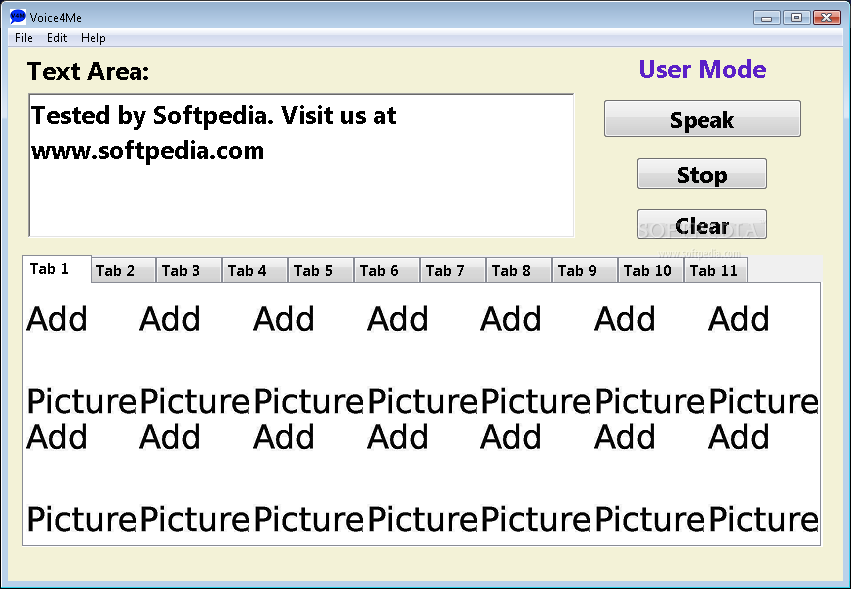
Task: Select Tab 10
Action: pyautogui.click(x=651, y=270)
